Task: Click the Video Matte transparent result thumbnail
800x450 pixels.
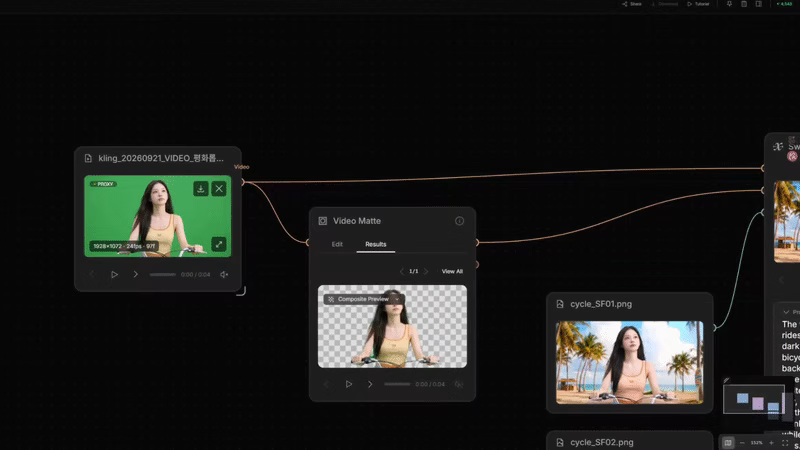Action: [392, 327]
